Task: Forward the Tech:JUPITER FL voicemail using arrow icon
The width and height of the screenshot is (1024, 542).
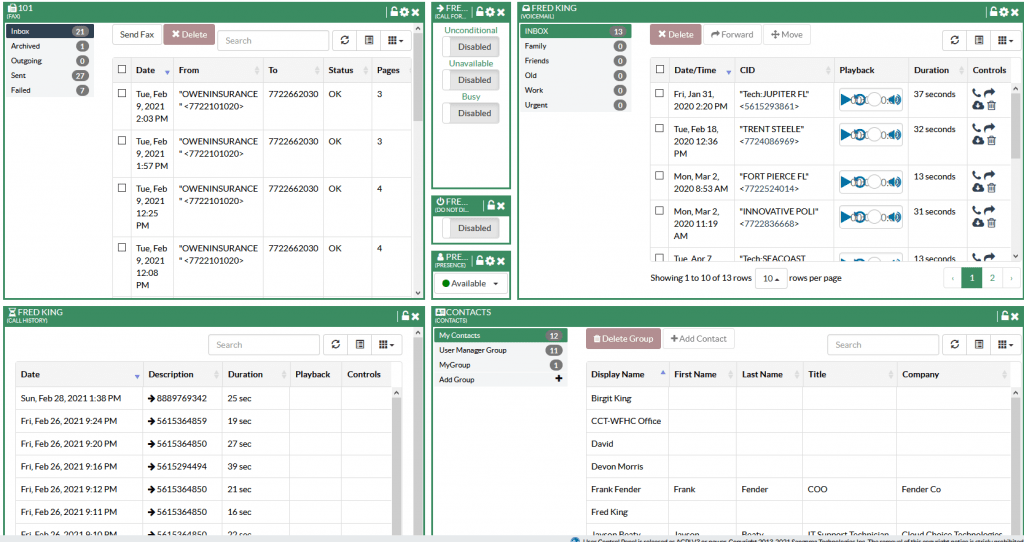Action: 989,93
